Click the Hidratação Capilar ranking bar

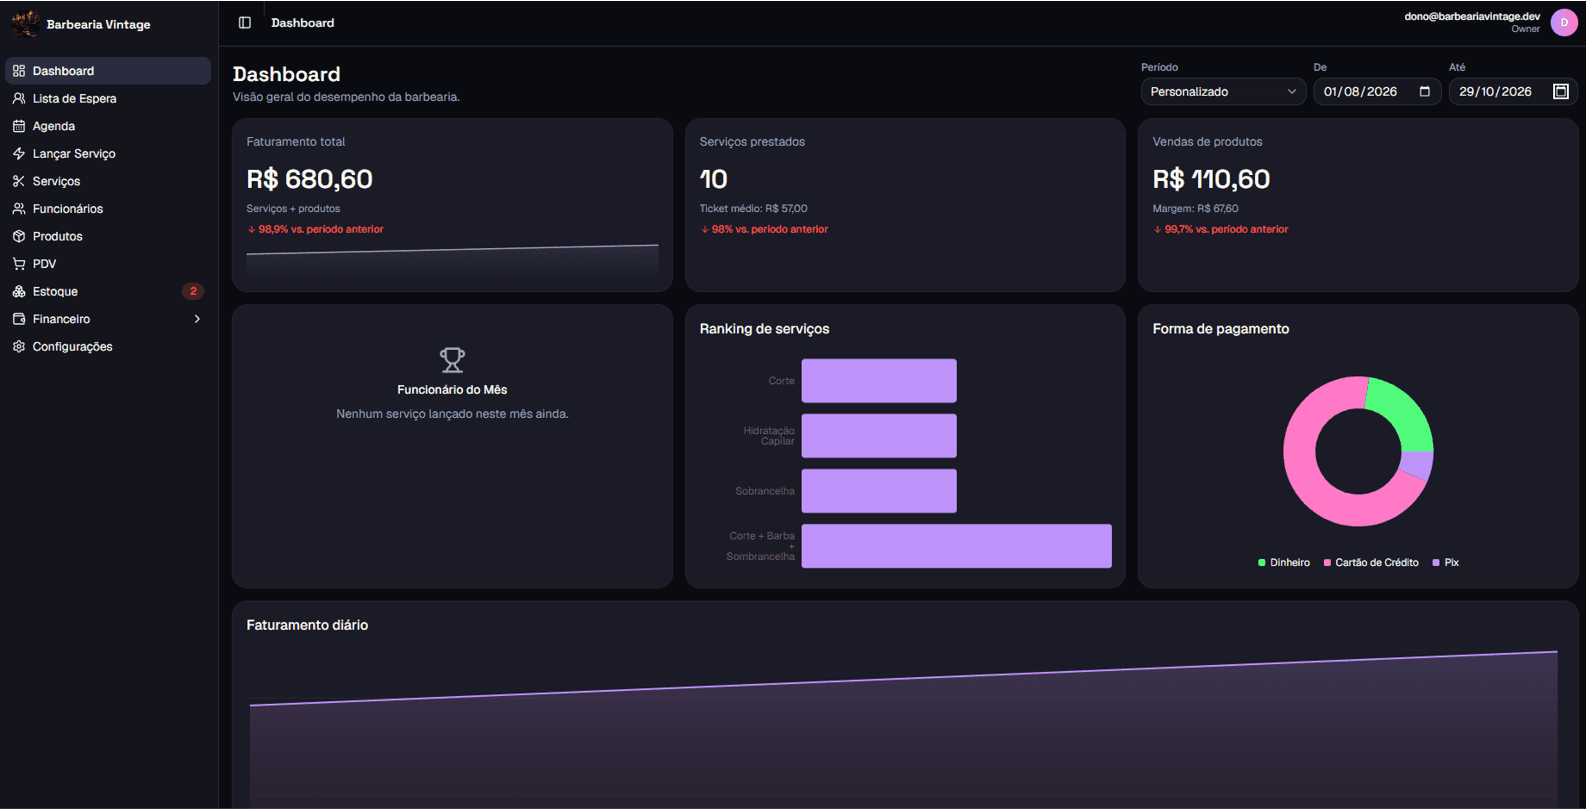tap(879, 436)
